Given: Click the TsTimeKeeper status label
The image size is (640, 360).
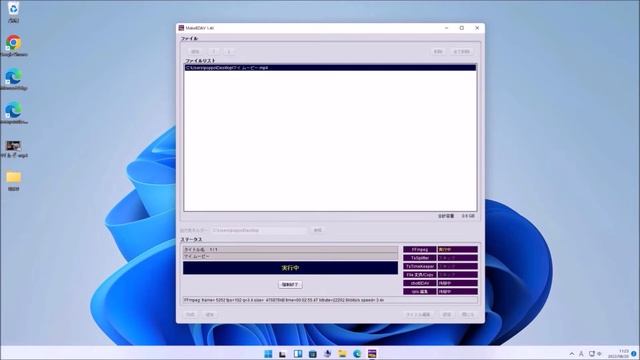Looking at the screenshot, I should pos(420,266).
